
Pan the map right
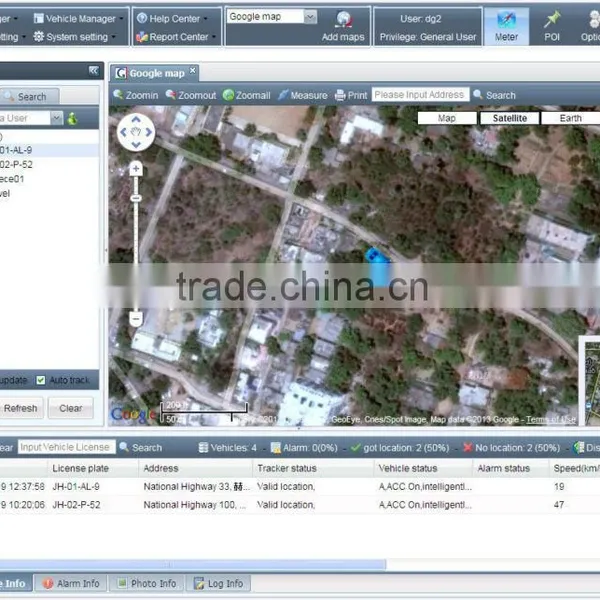148,132
